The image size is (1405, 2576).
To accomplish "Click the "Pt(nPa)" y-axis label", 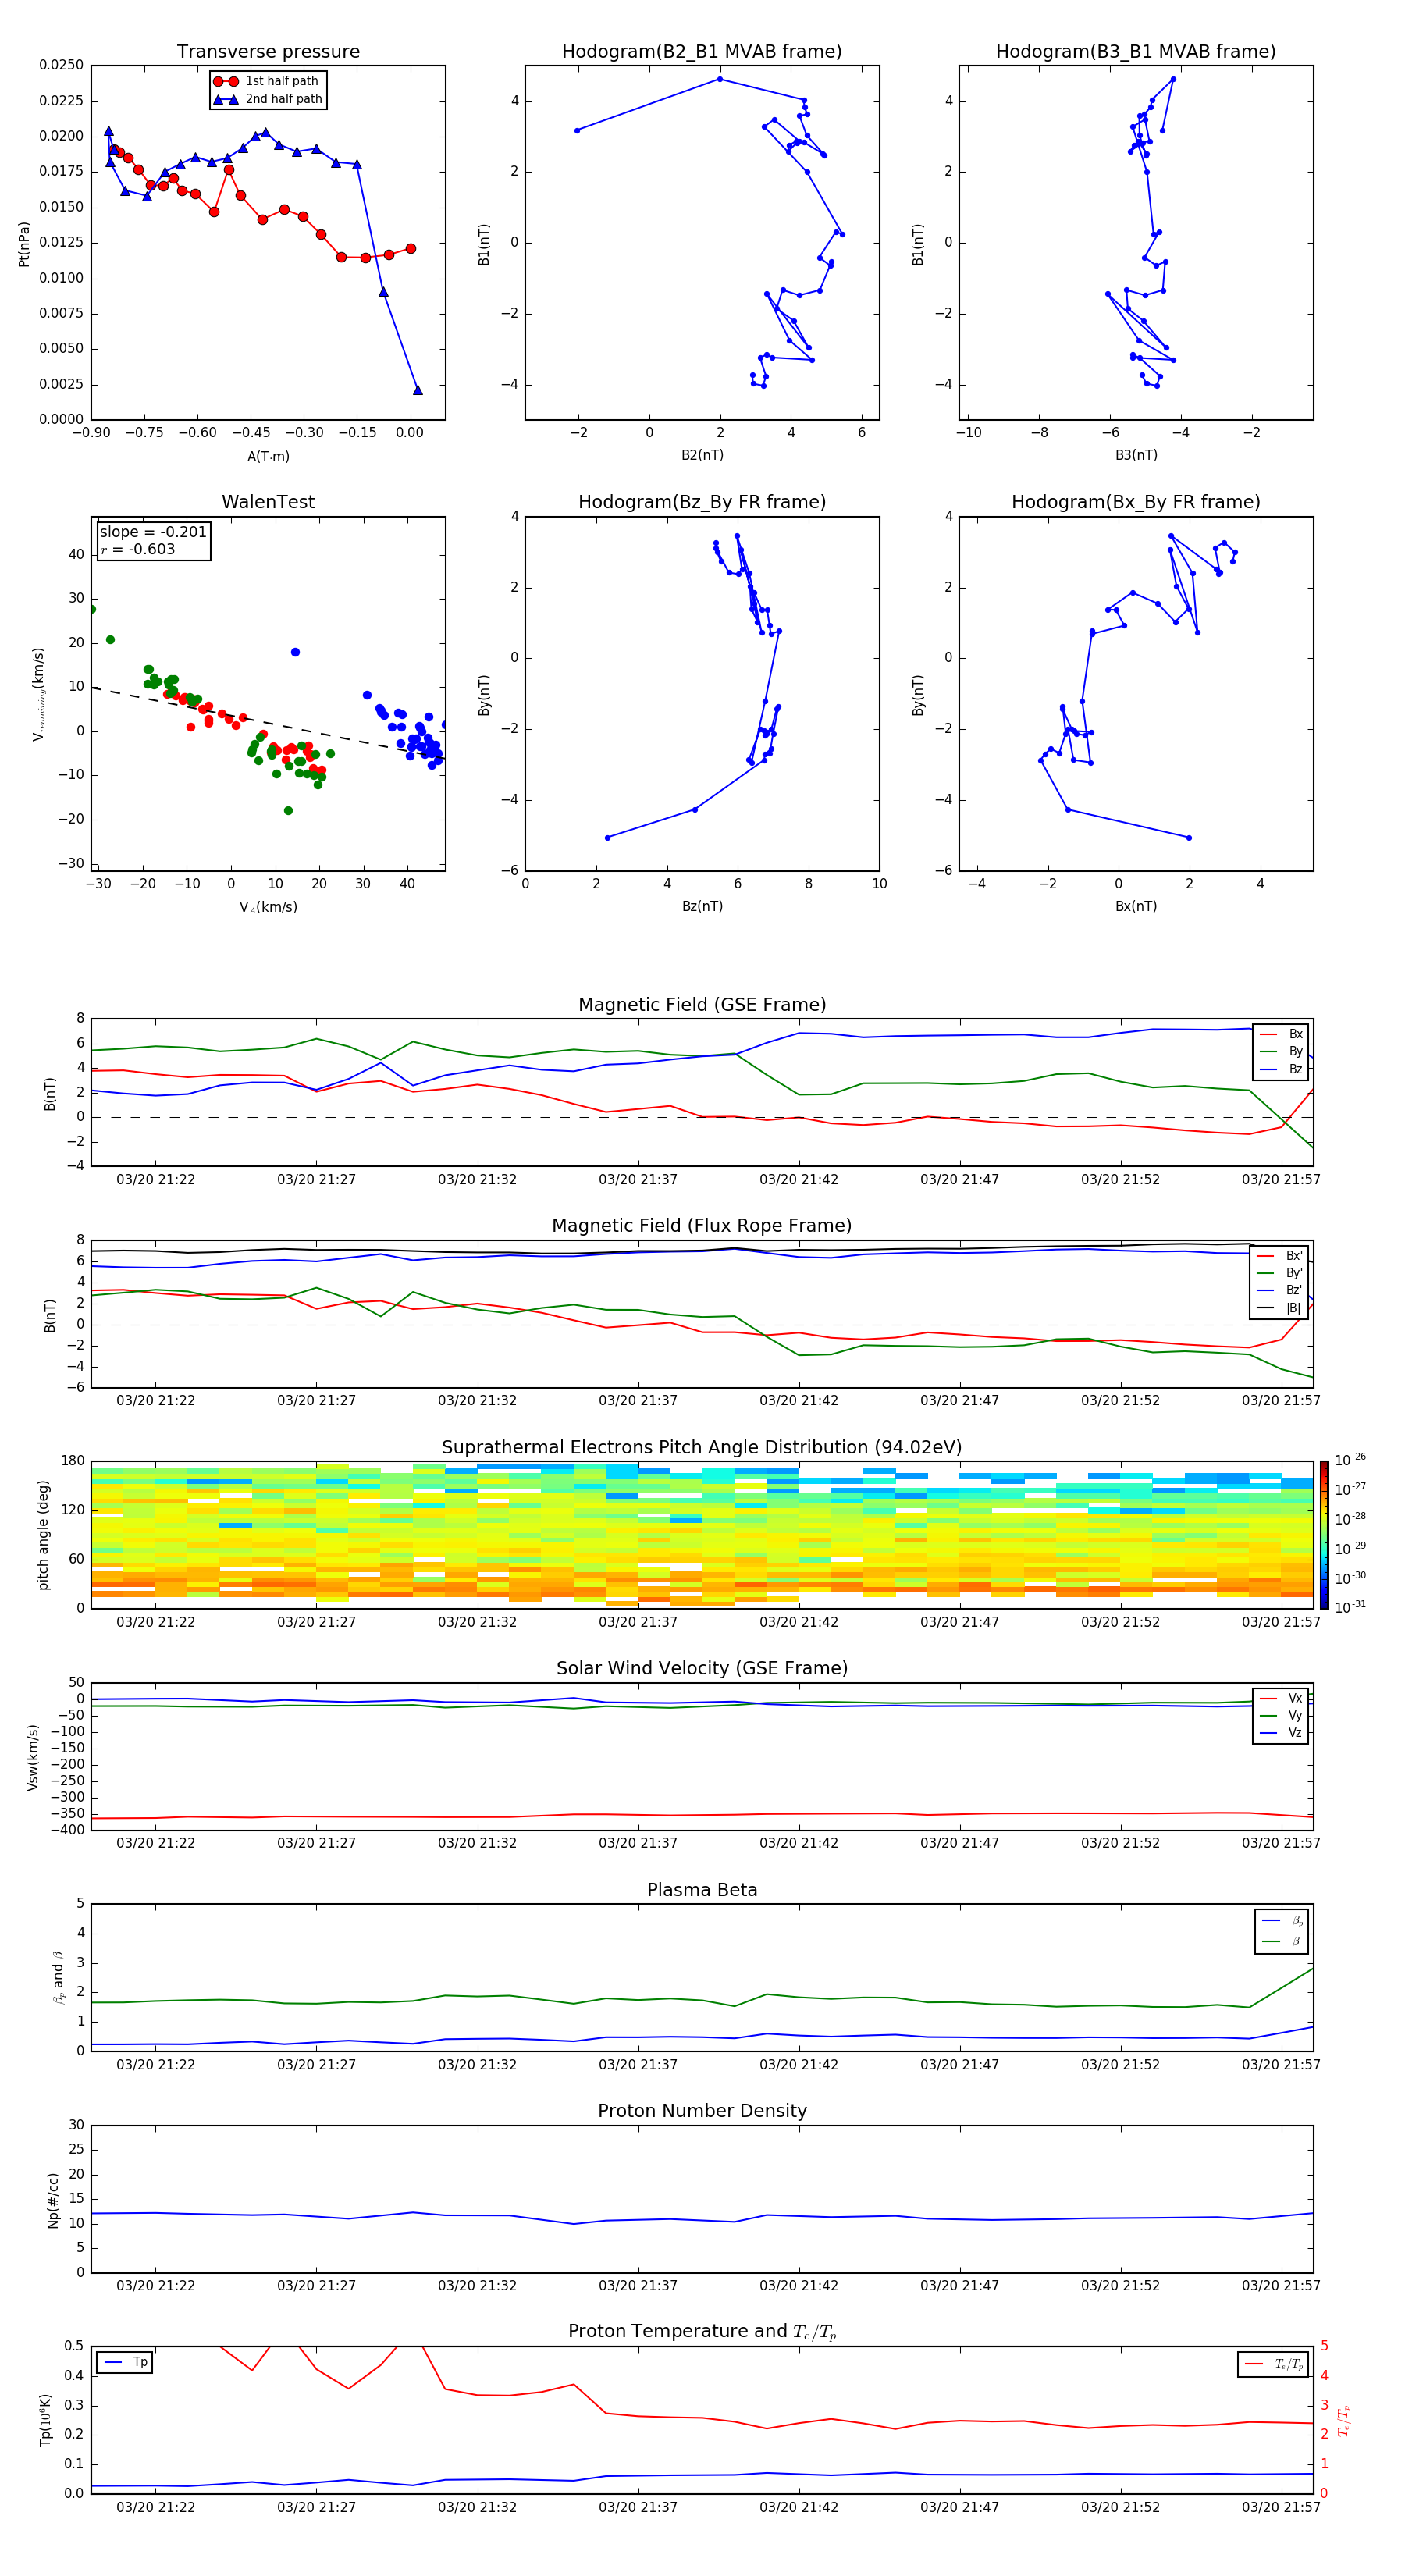I will click(24, 244).
